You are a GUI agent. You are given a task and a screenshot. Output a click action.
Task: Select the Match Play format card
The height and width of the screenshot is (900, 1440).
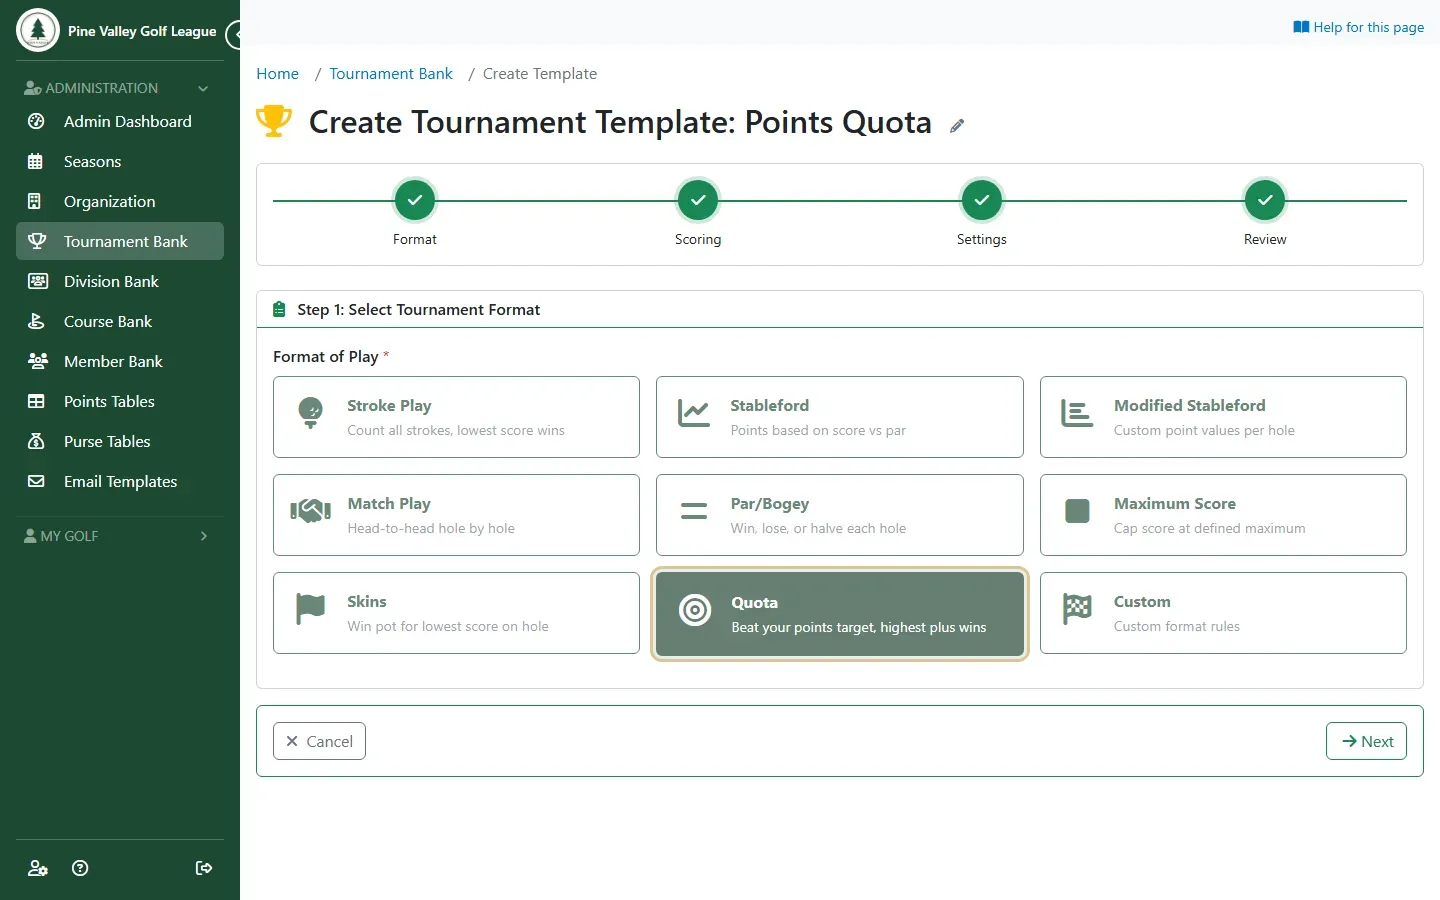tap(456, 515)
